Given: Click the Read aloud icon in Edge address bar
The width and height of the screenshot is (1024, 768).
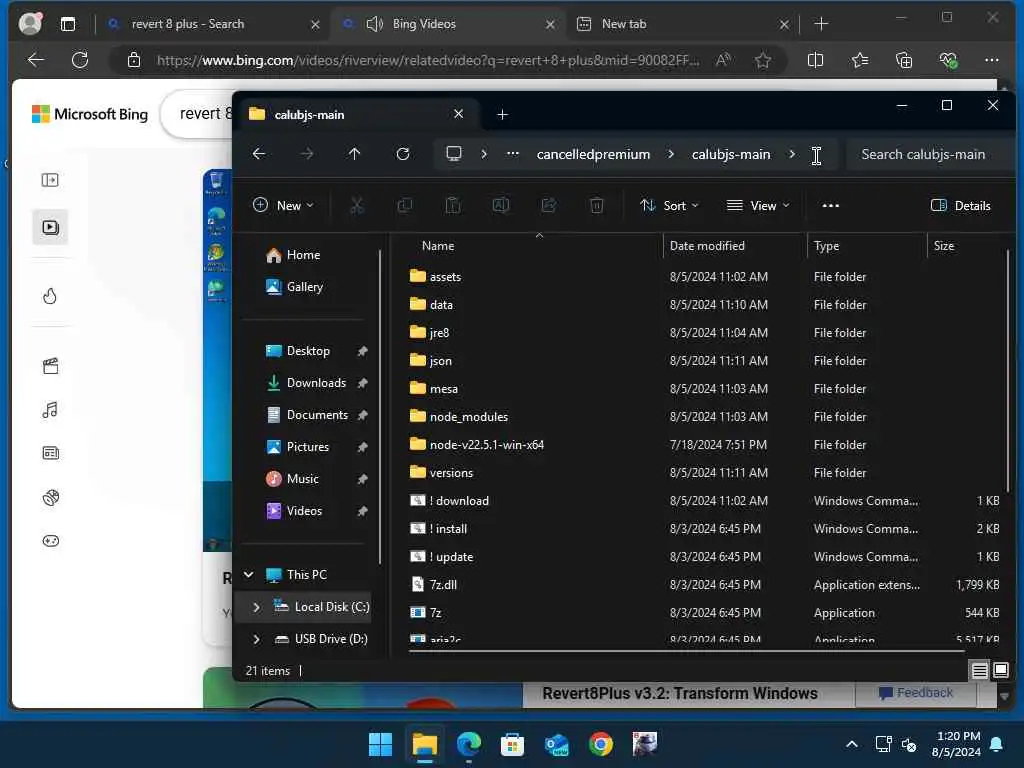Looking at the screenshot, I should [x=724, y=61].
